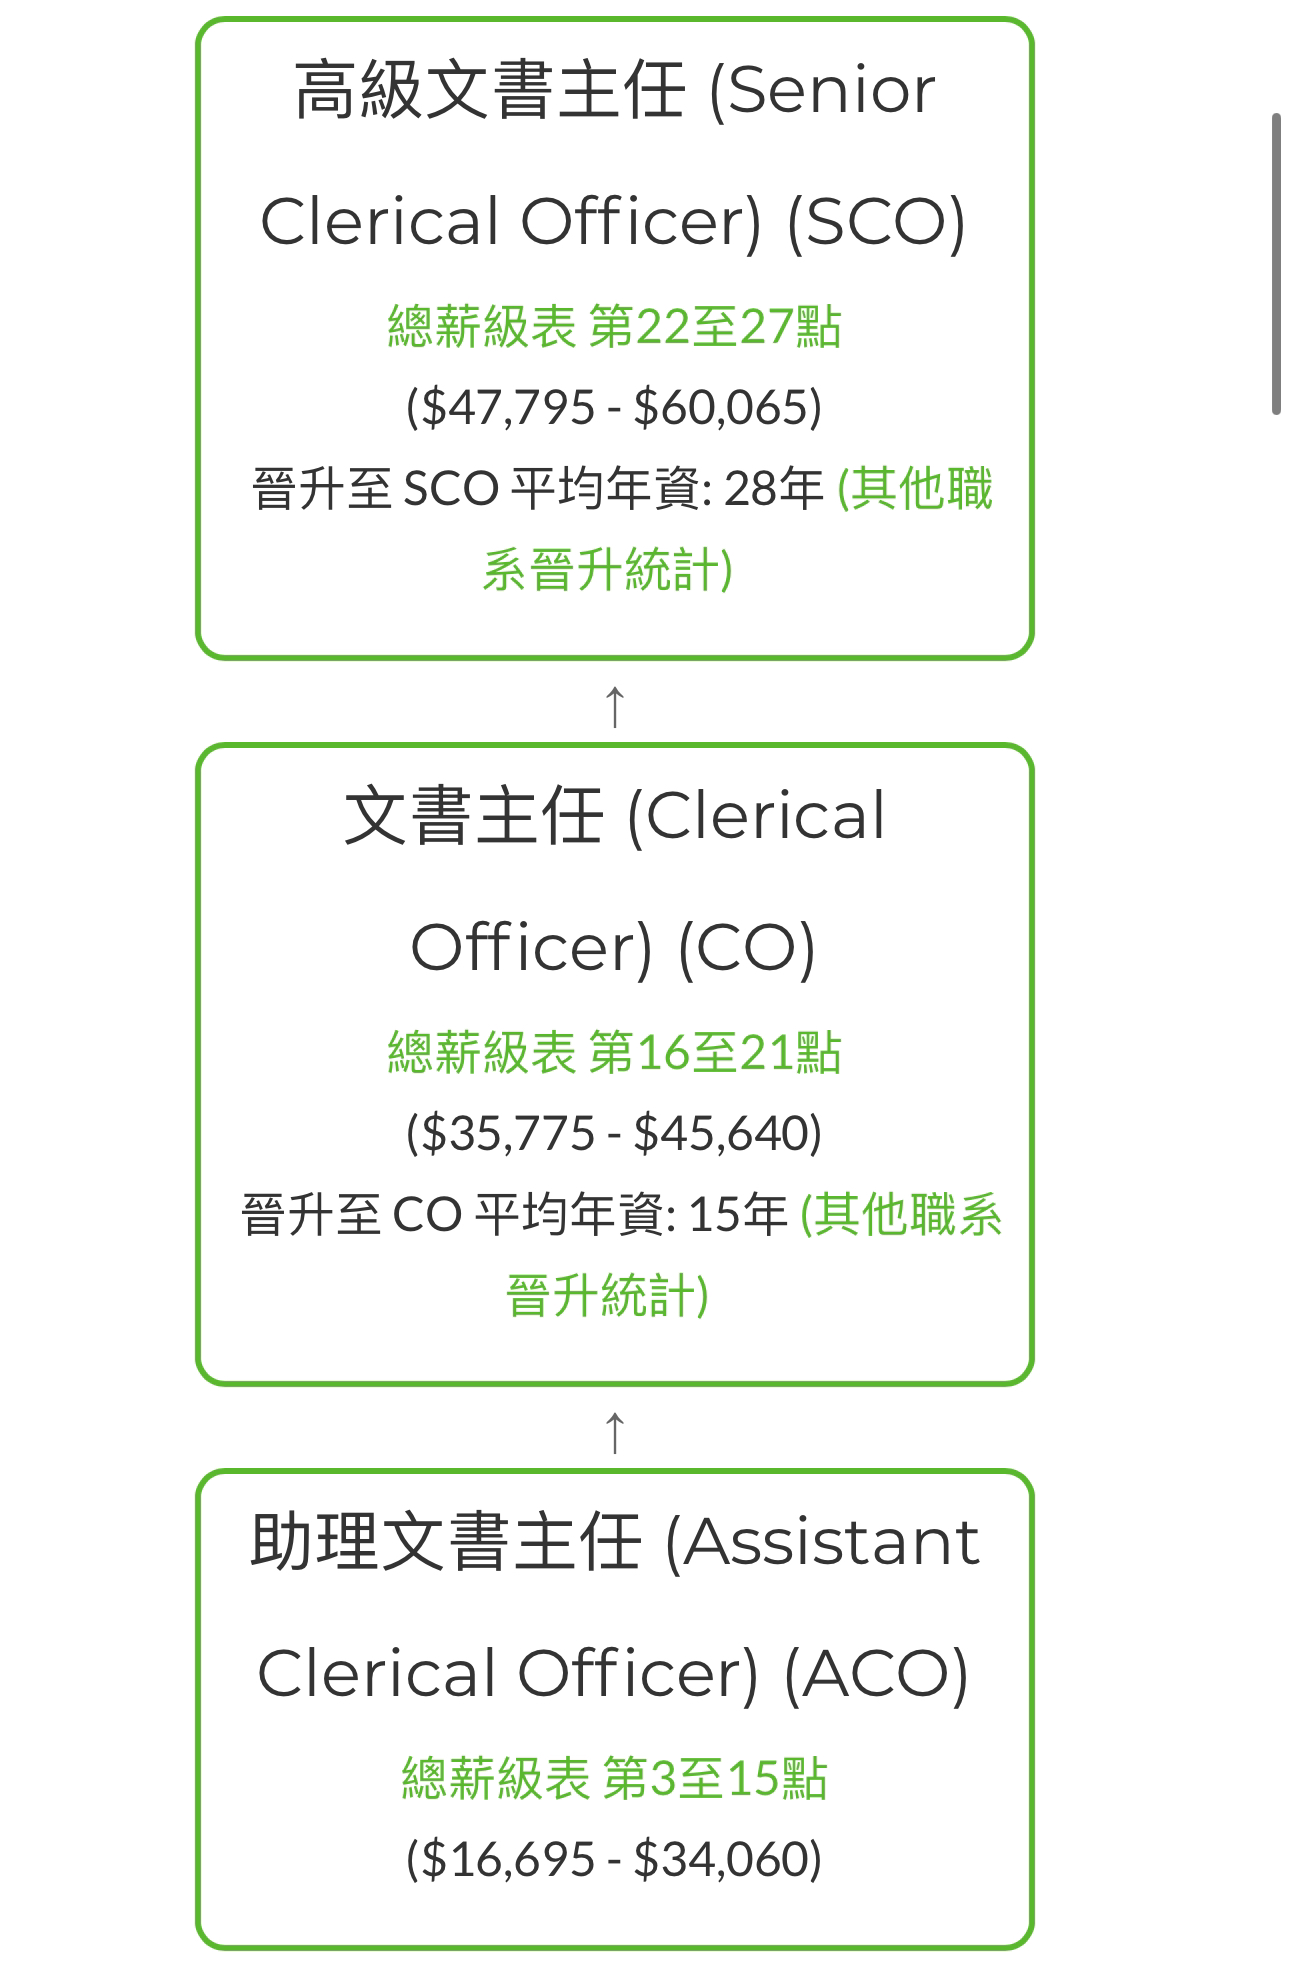Click the 助理文書主任 (ACO) heading
Image resolution: width=1290 pixels, height=1966 pixels.
[x=614, y=1607]
